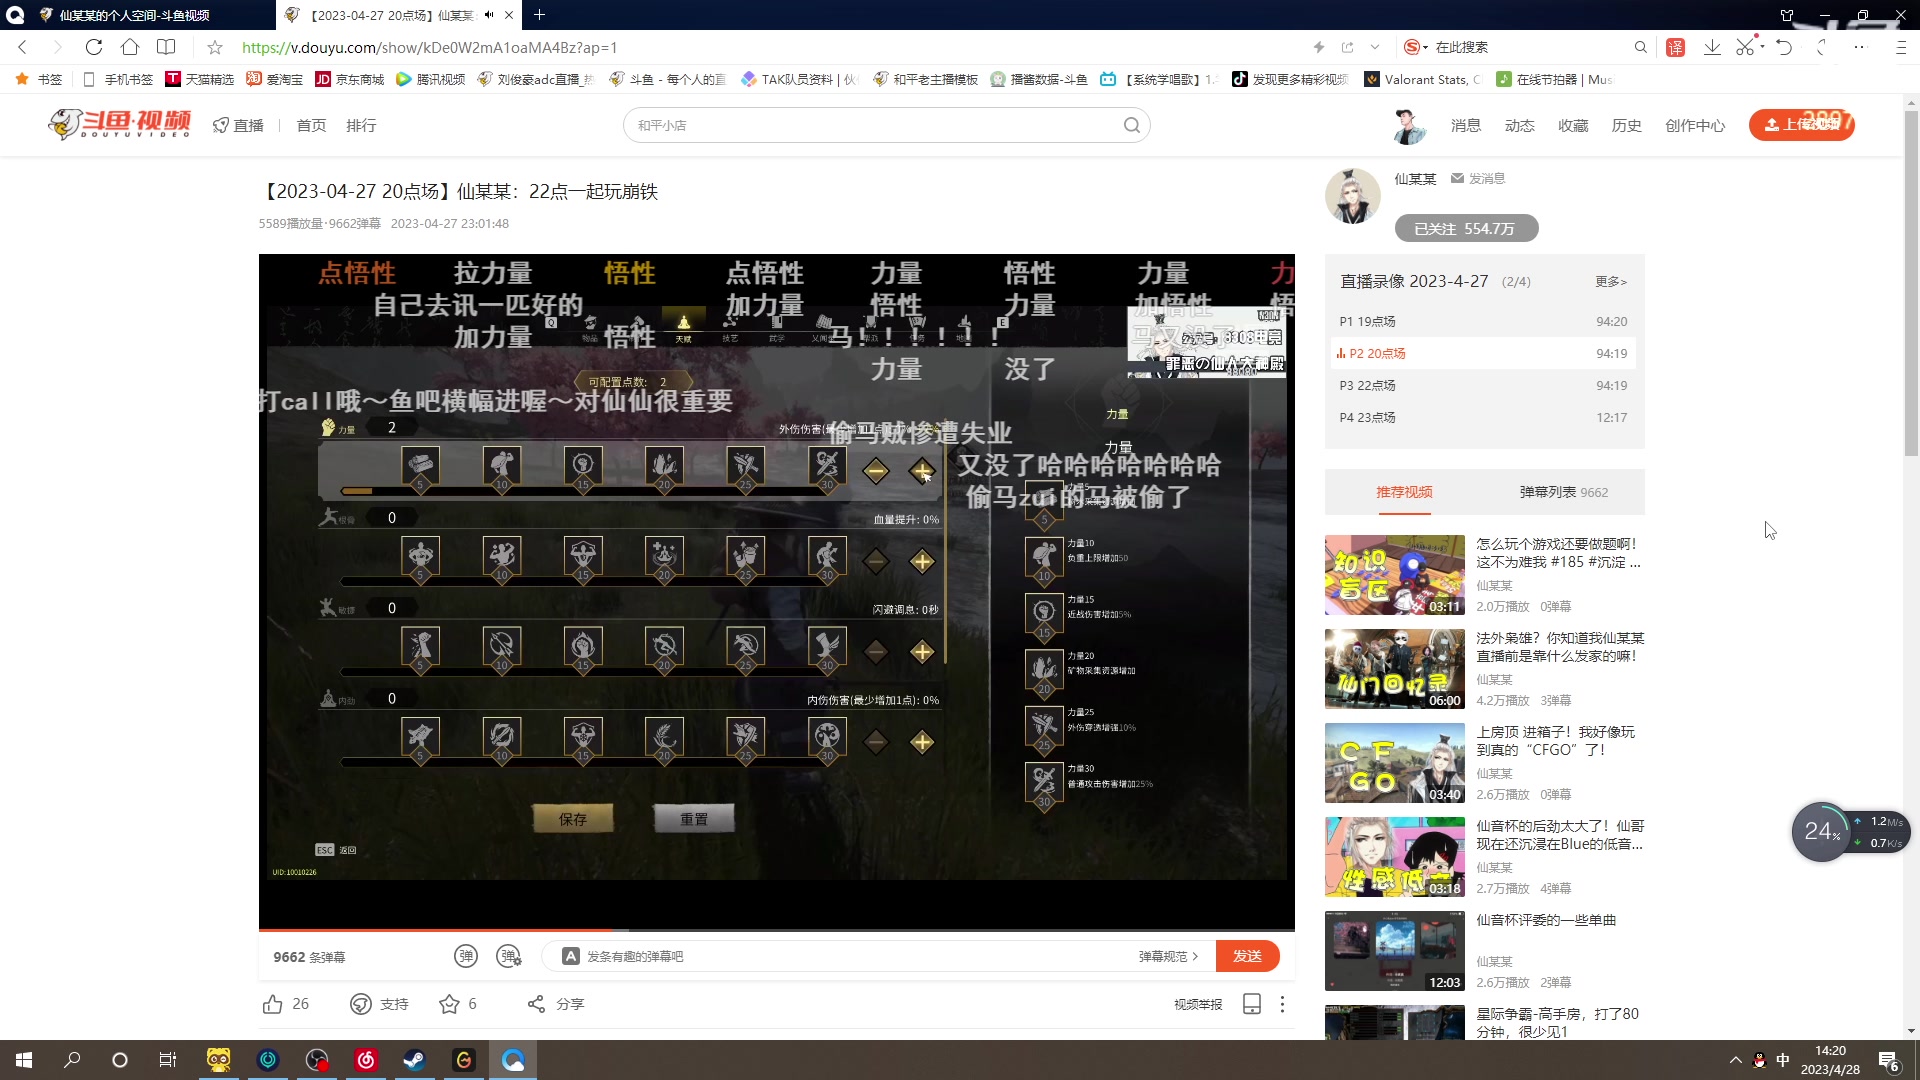Toggle the 已关注 follow state
Viewport: 1920px width, 1080px height.
coord(1465,228)
